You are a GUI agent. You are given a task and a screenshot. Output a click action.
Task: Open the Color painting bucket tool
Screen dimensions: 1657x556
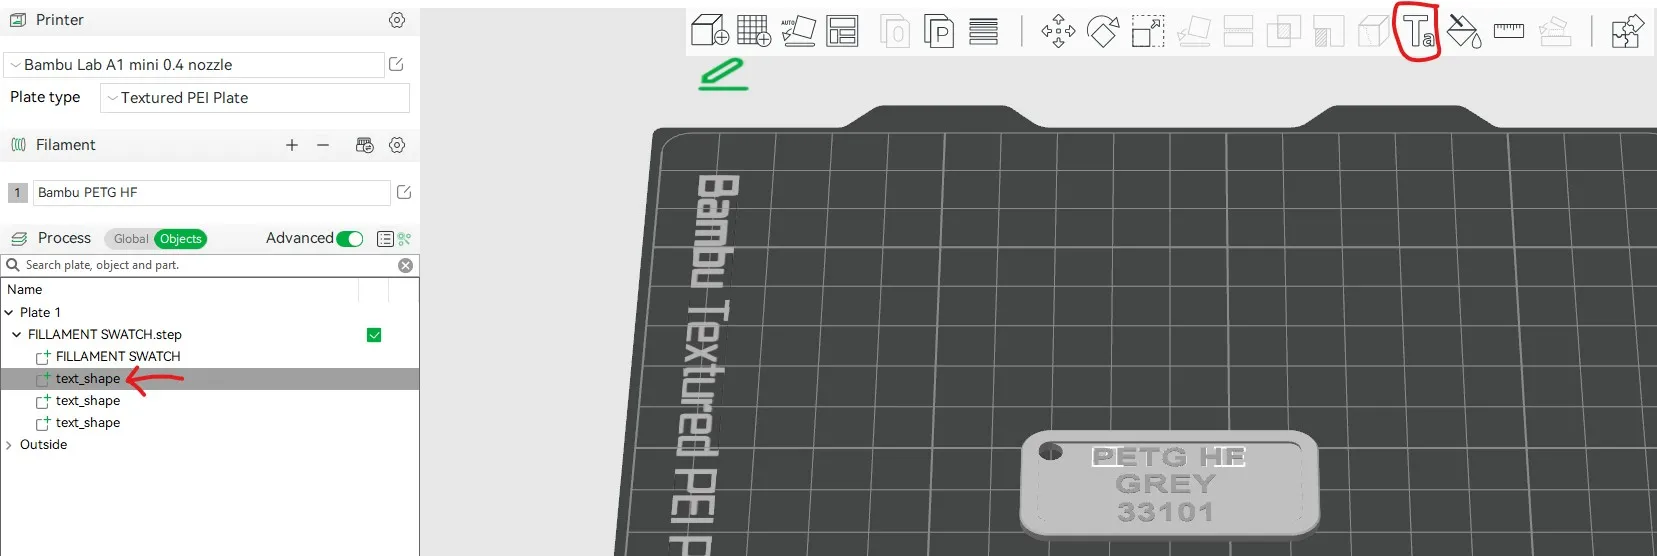pyautogui.click(x=1464, y=31)
